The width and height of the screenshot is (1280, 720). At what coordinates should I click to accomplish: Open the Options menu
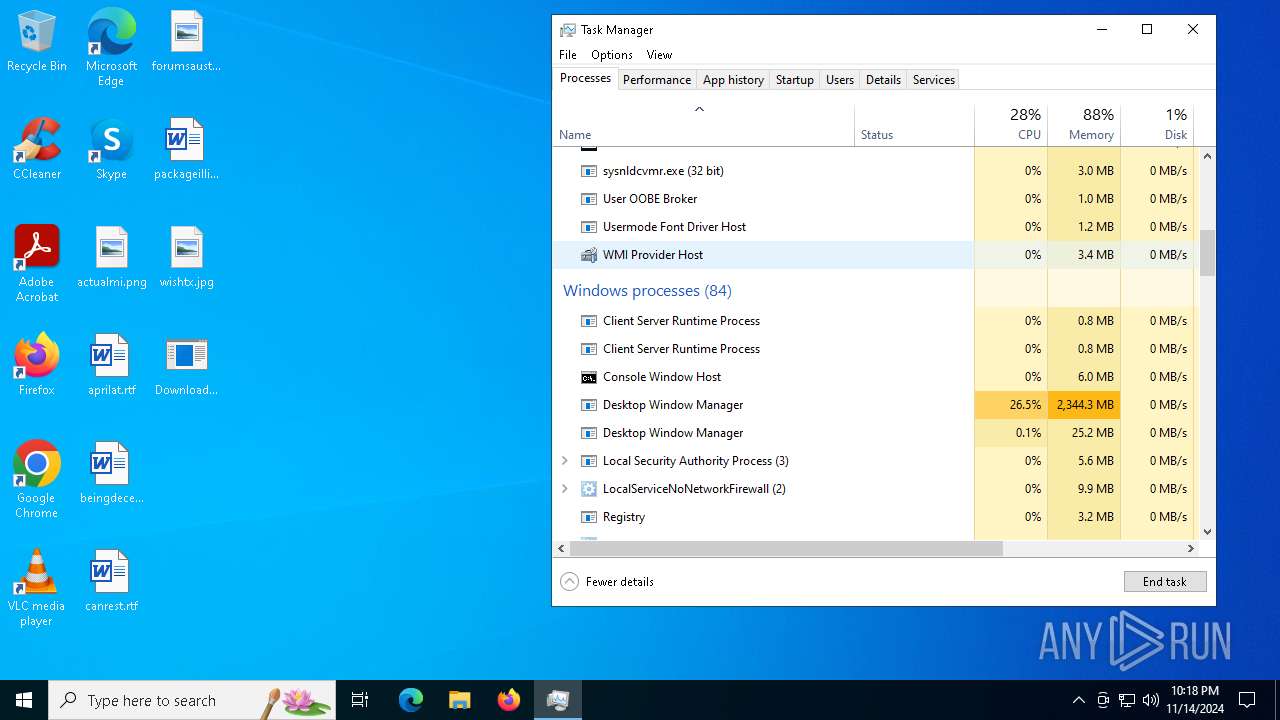point(612,55)
